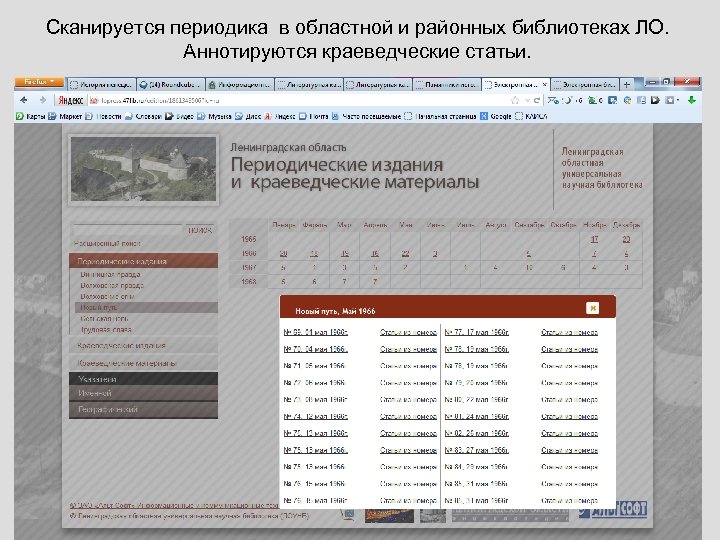Bookmark this page with the star icon
The image size is (720, 540).
pos(515,100)
